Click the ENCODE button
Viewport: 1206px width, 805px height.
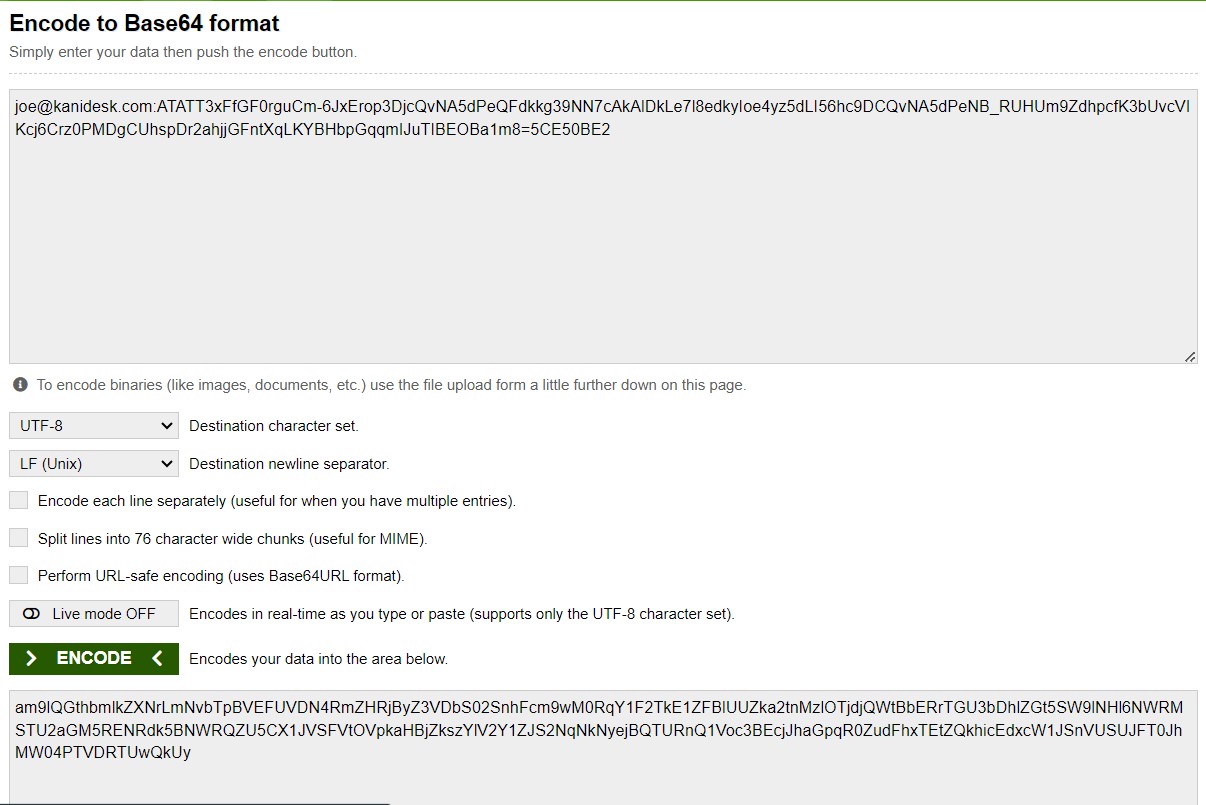(x=94, y=658)
